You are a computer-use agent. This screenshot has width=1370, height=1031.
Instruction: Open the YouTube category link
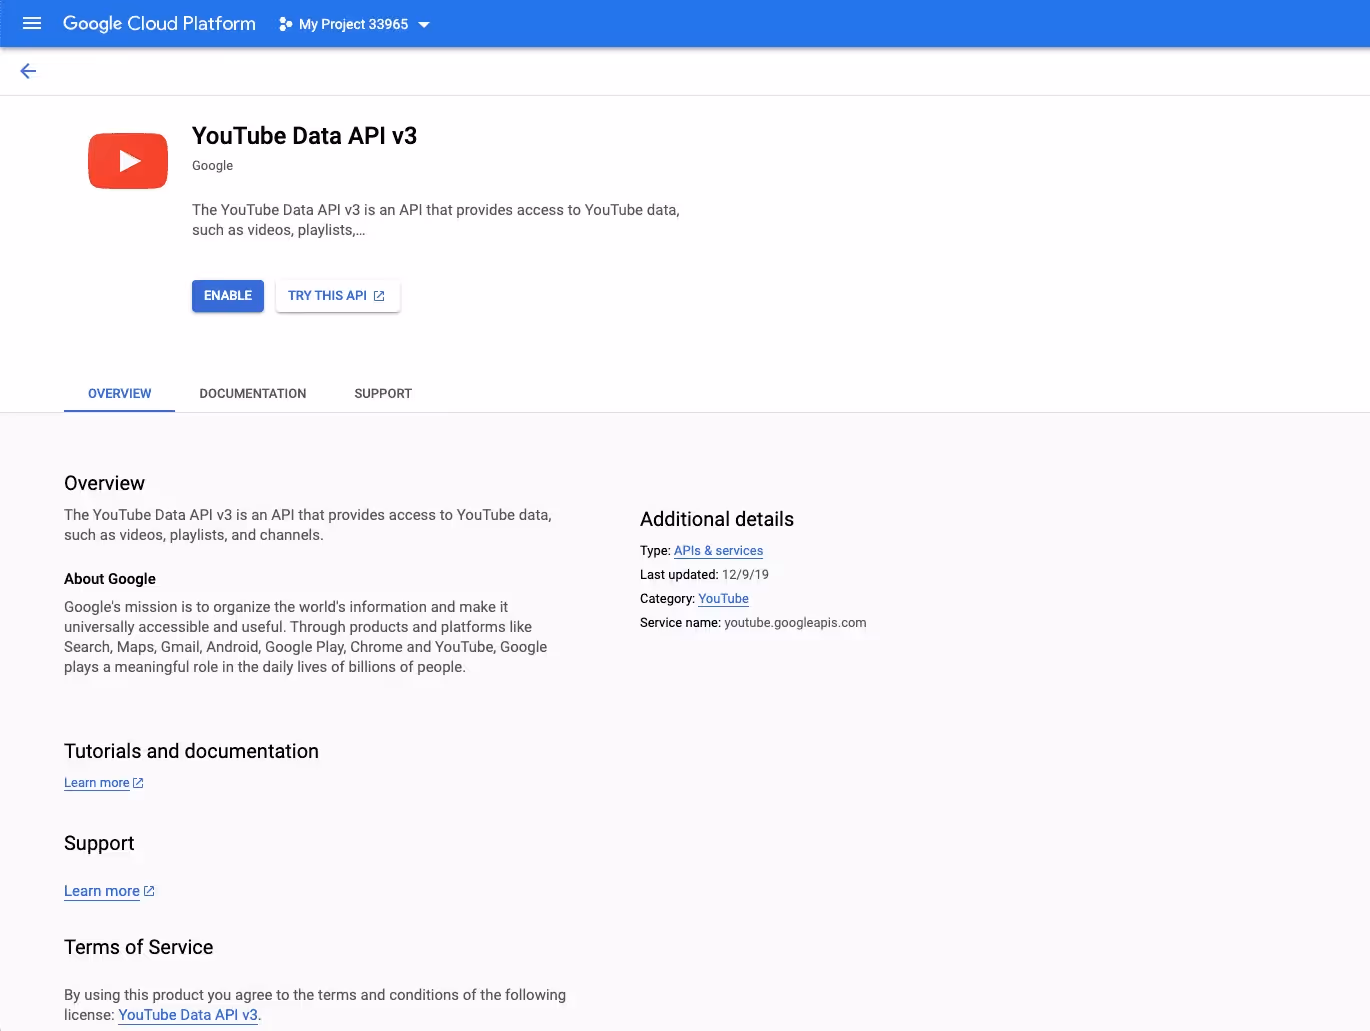point(723,599)
